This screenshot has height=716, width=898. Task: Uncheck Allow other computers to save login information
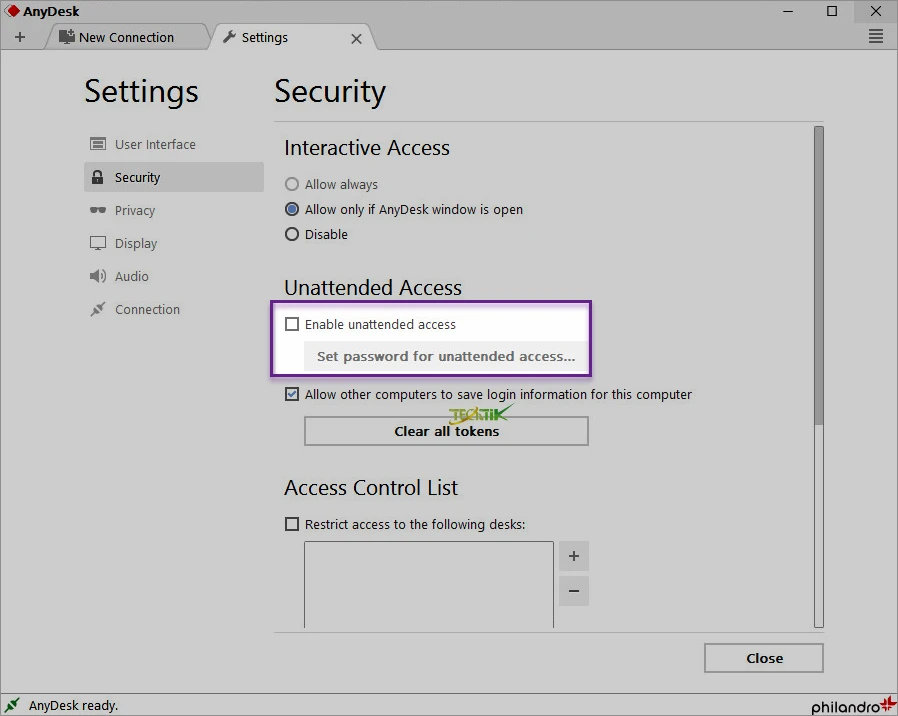click(x=292, y=394)
